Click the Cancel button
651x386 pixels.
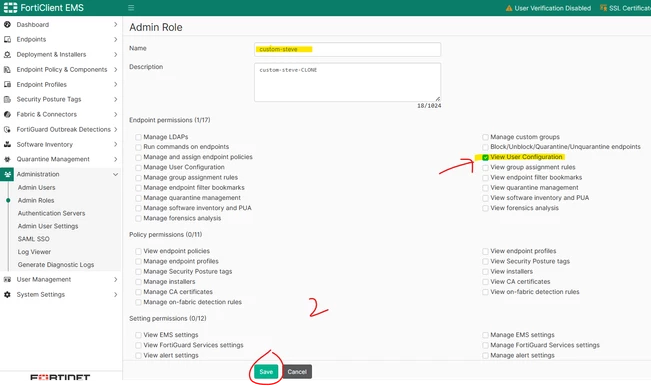[x=297, y=371]
